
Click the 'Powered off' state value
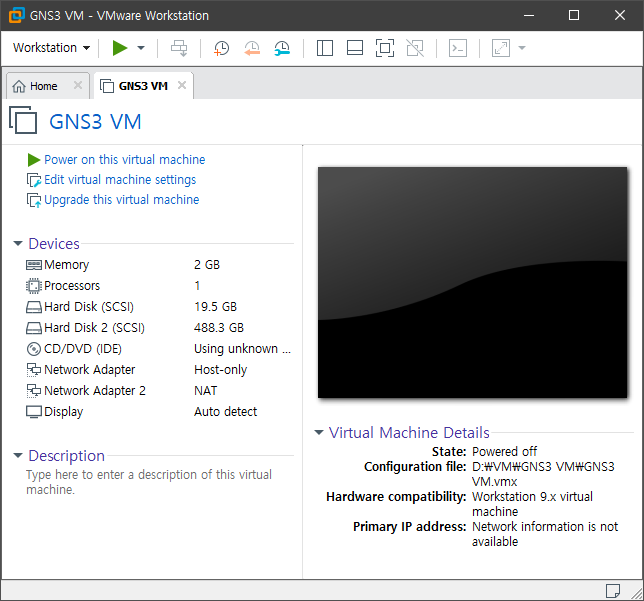[x=504, y=451]
